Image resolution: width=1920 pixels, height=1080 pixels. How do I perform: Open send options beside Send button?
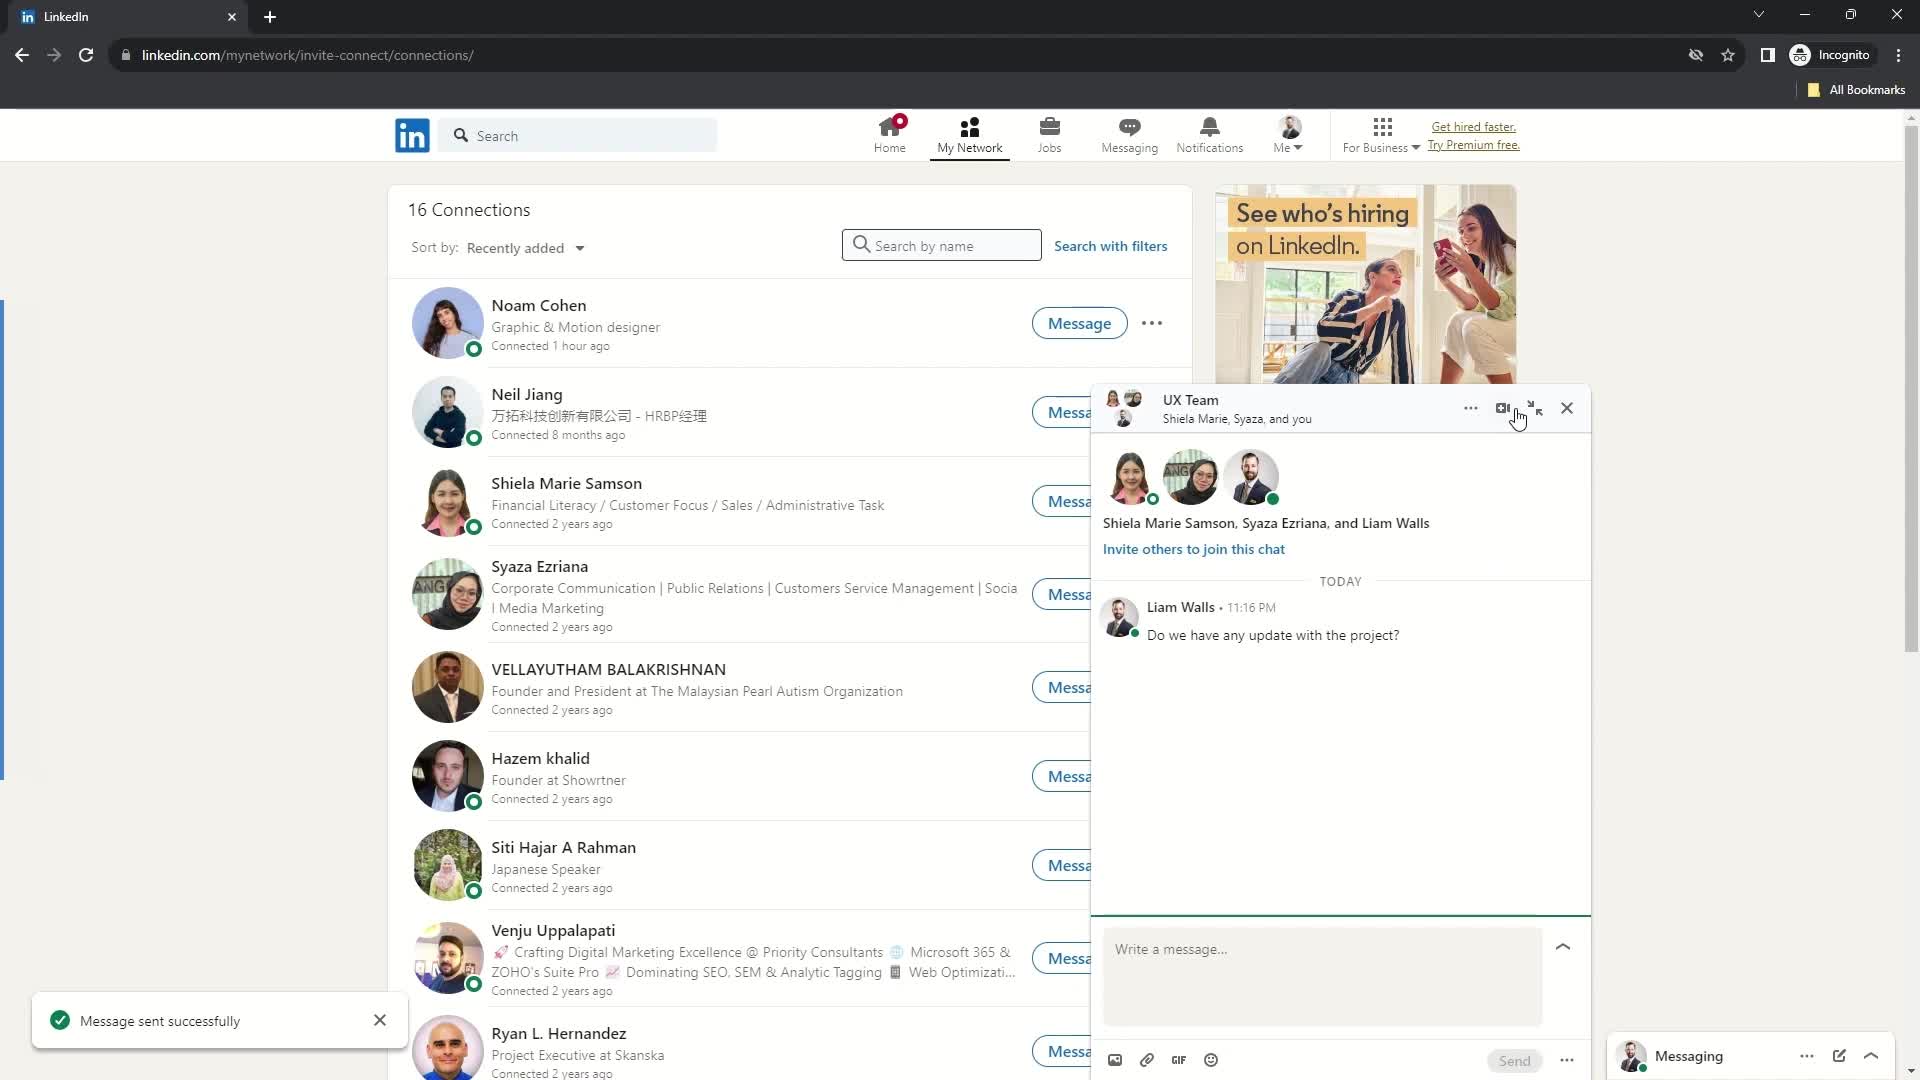(x=1567, y=1060)
